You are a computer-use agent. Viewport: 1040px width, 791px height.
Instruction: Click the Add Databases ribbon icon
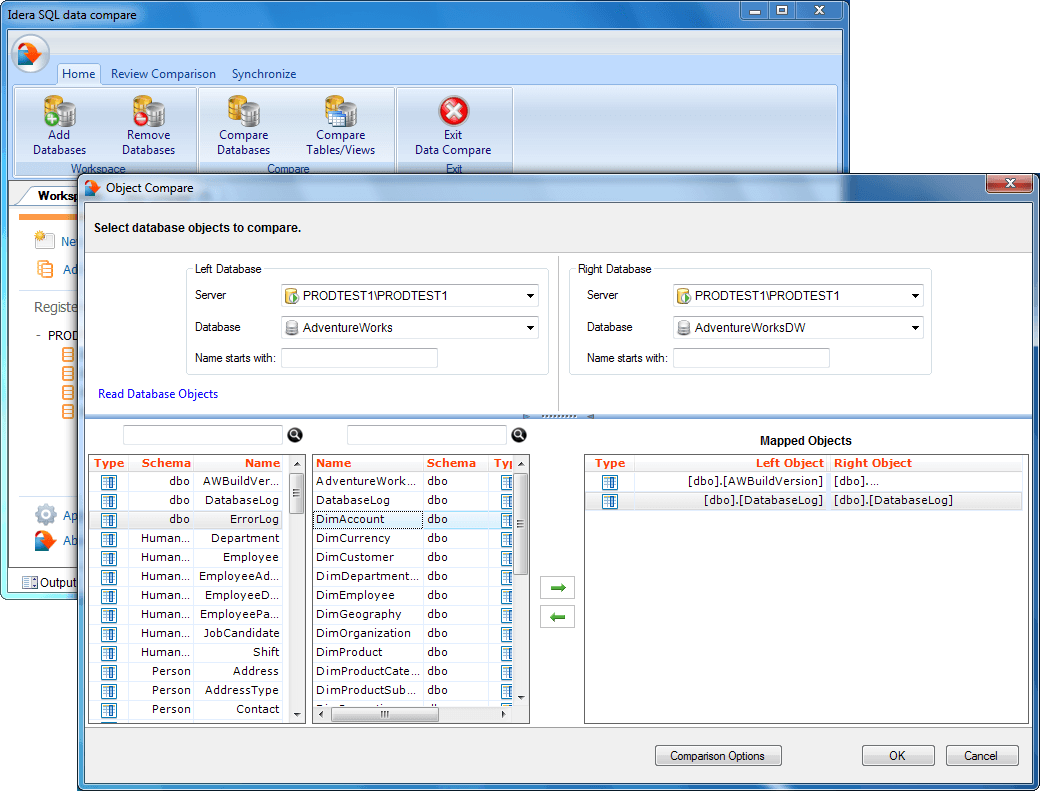point(60,111)
